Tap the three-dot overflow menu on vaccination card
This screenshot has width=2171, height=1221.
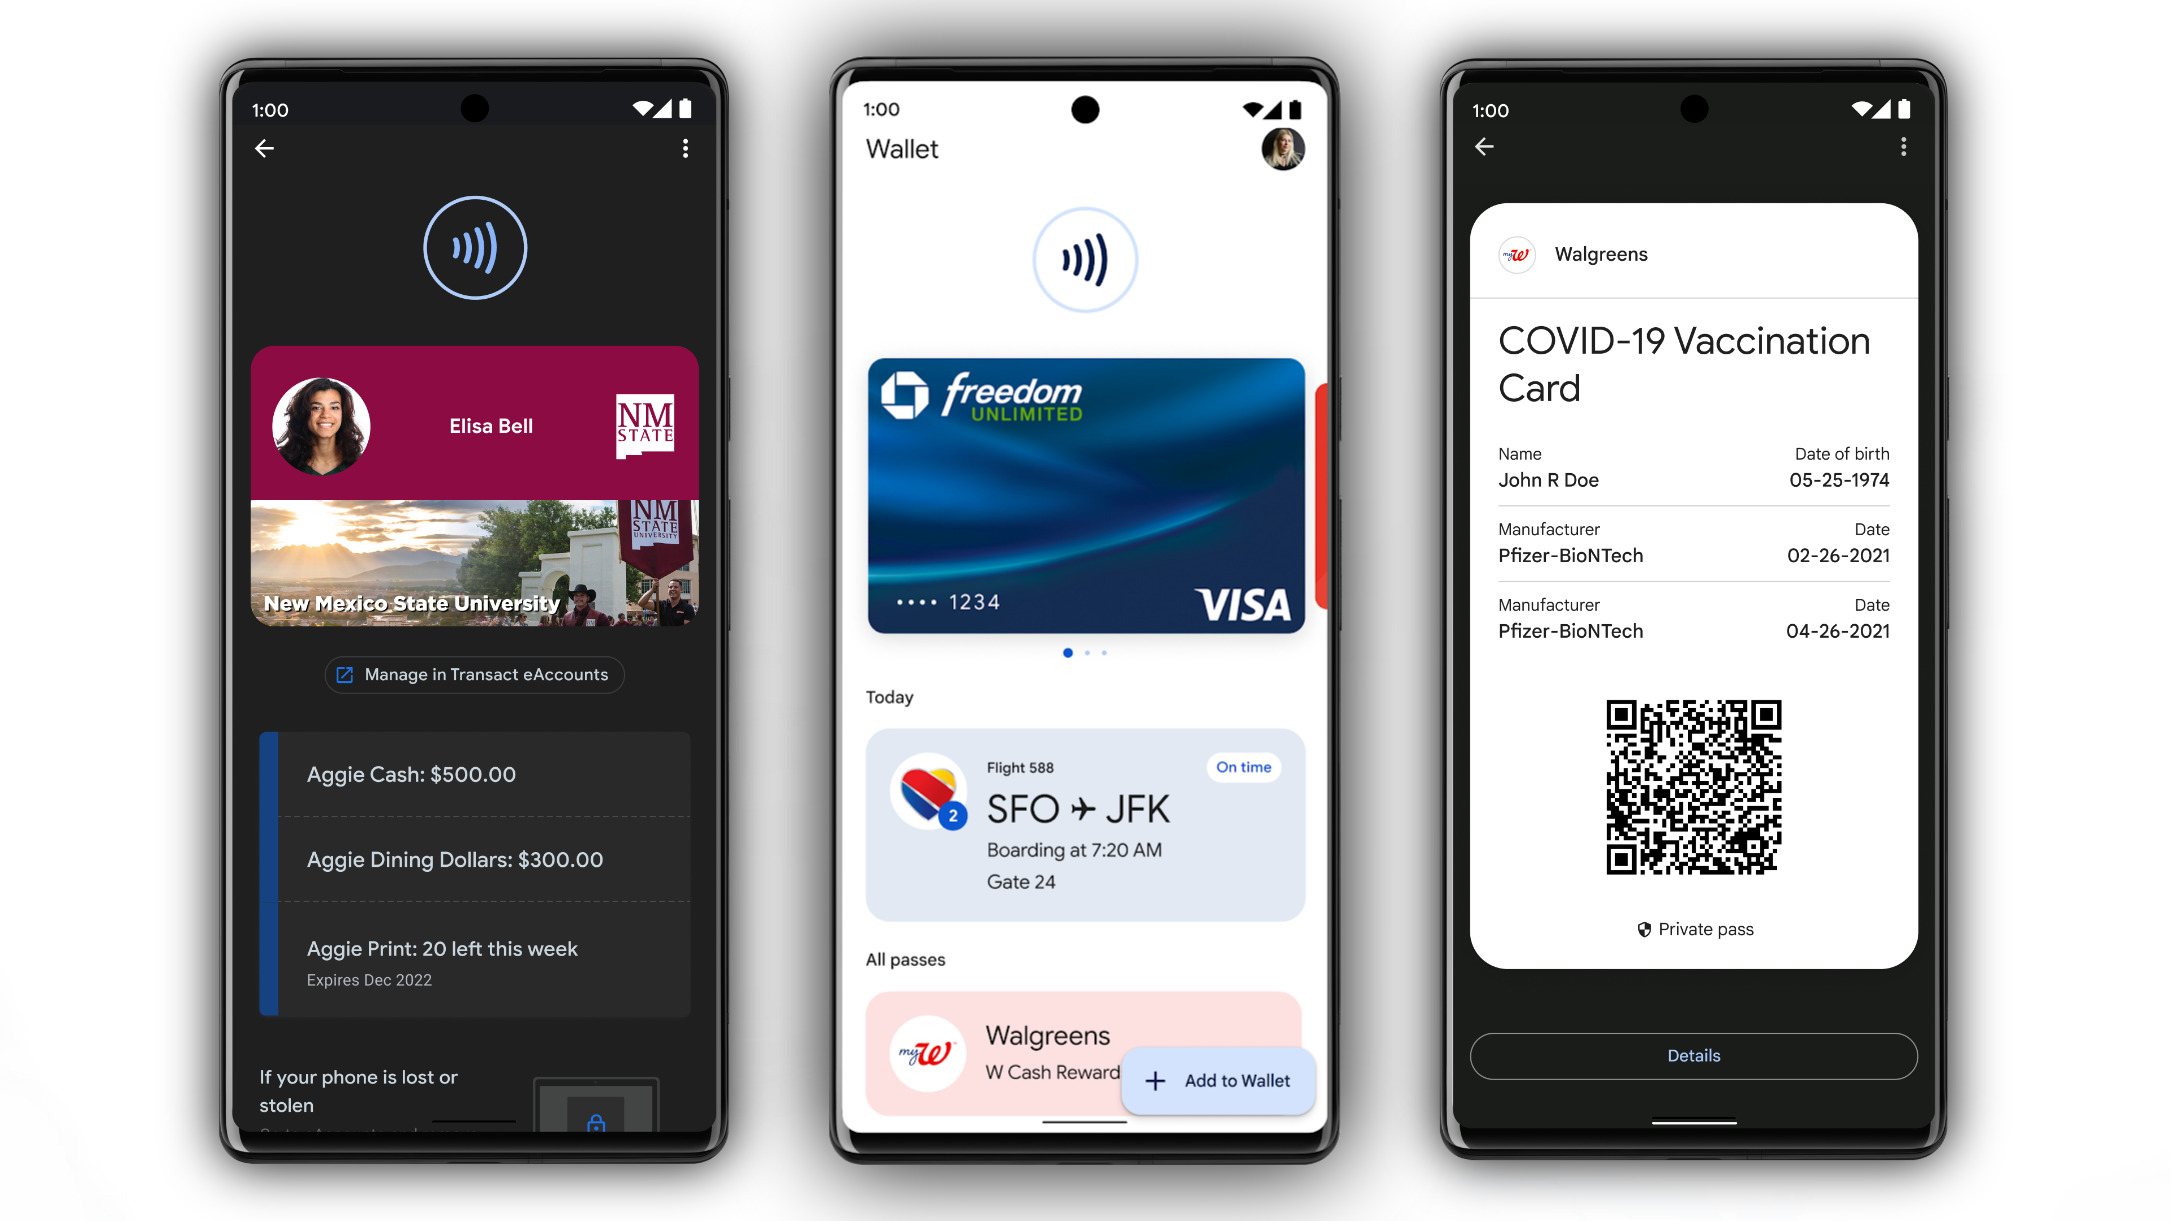[x=1904, y=146]
